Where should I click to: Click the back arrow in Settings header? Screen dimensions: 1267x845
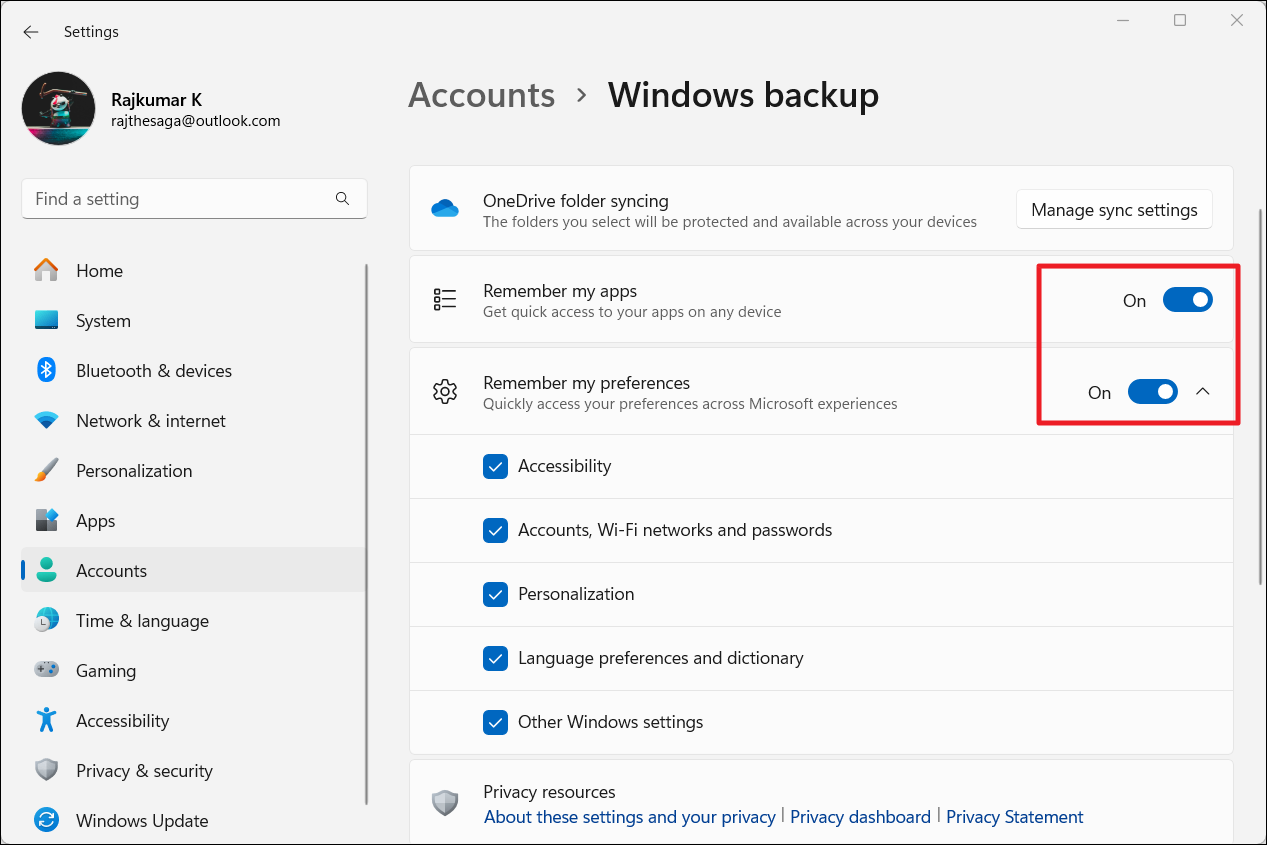(x=31, y=32)
